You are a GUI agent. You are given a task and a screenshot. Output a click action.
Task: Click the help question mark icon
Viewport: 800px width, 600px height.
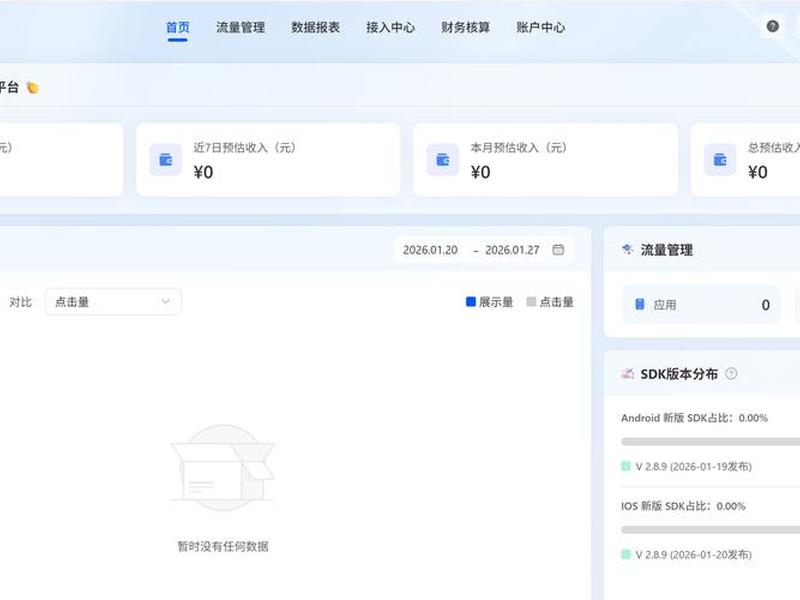tap(772, 26)
